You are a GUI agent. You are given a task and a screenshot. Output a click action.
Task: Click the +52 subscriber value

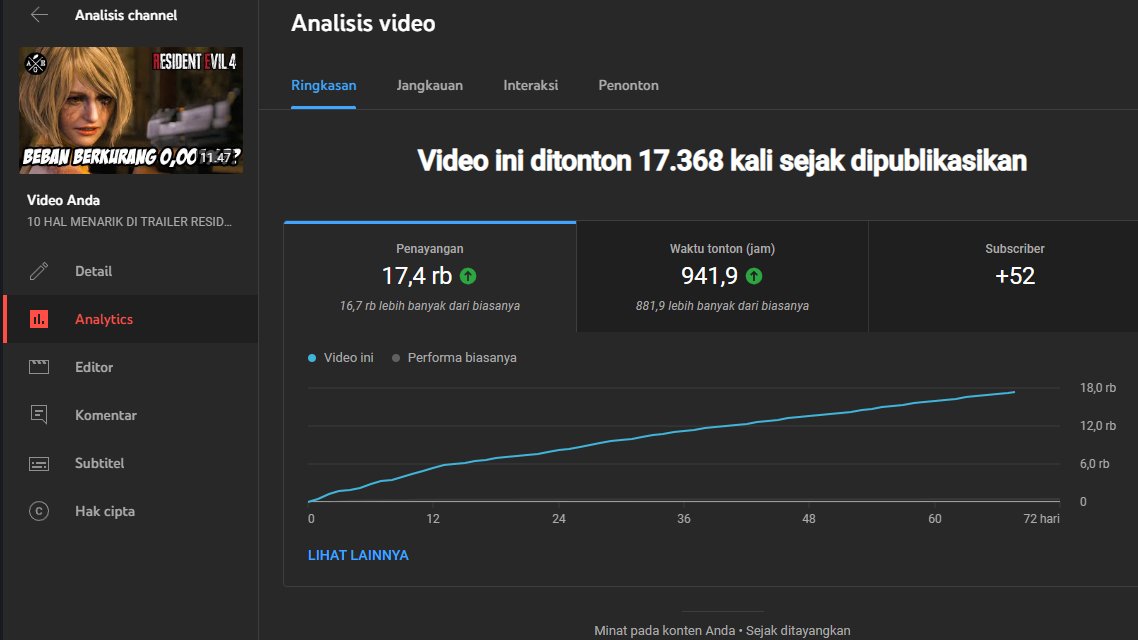pos(1015,276)
